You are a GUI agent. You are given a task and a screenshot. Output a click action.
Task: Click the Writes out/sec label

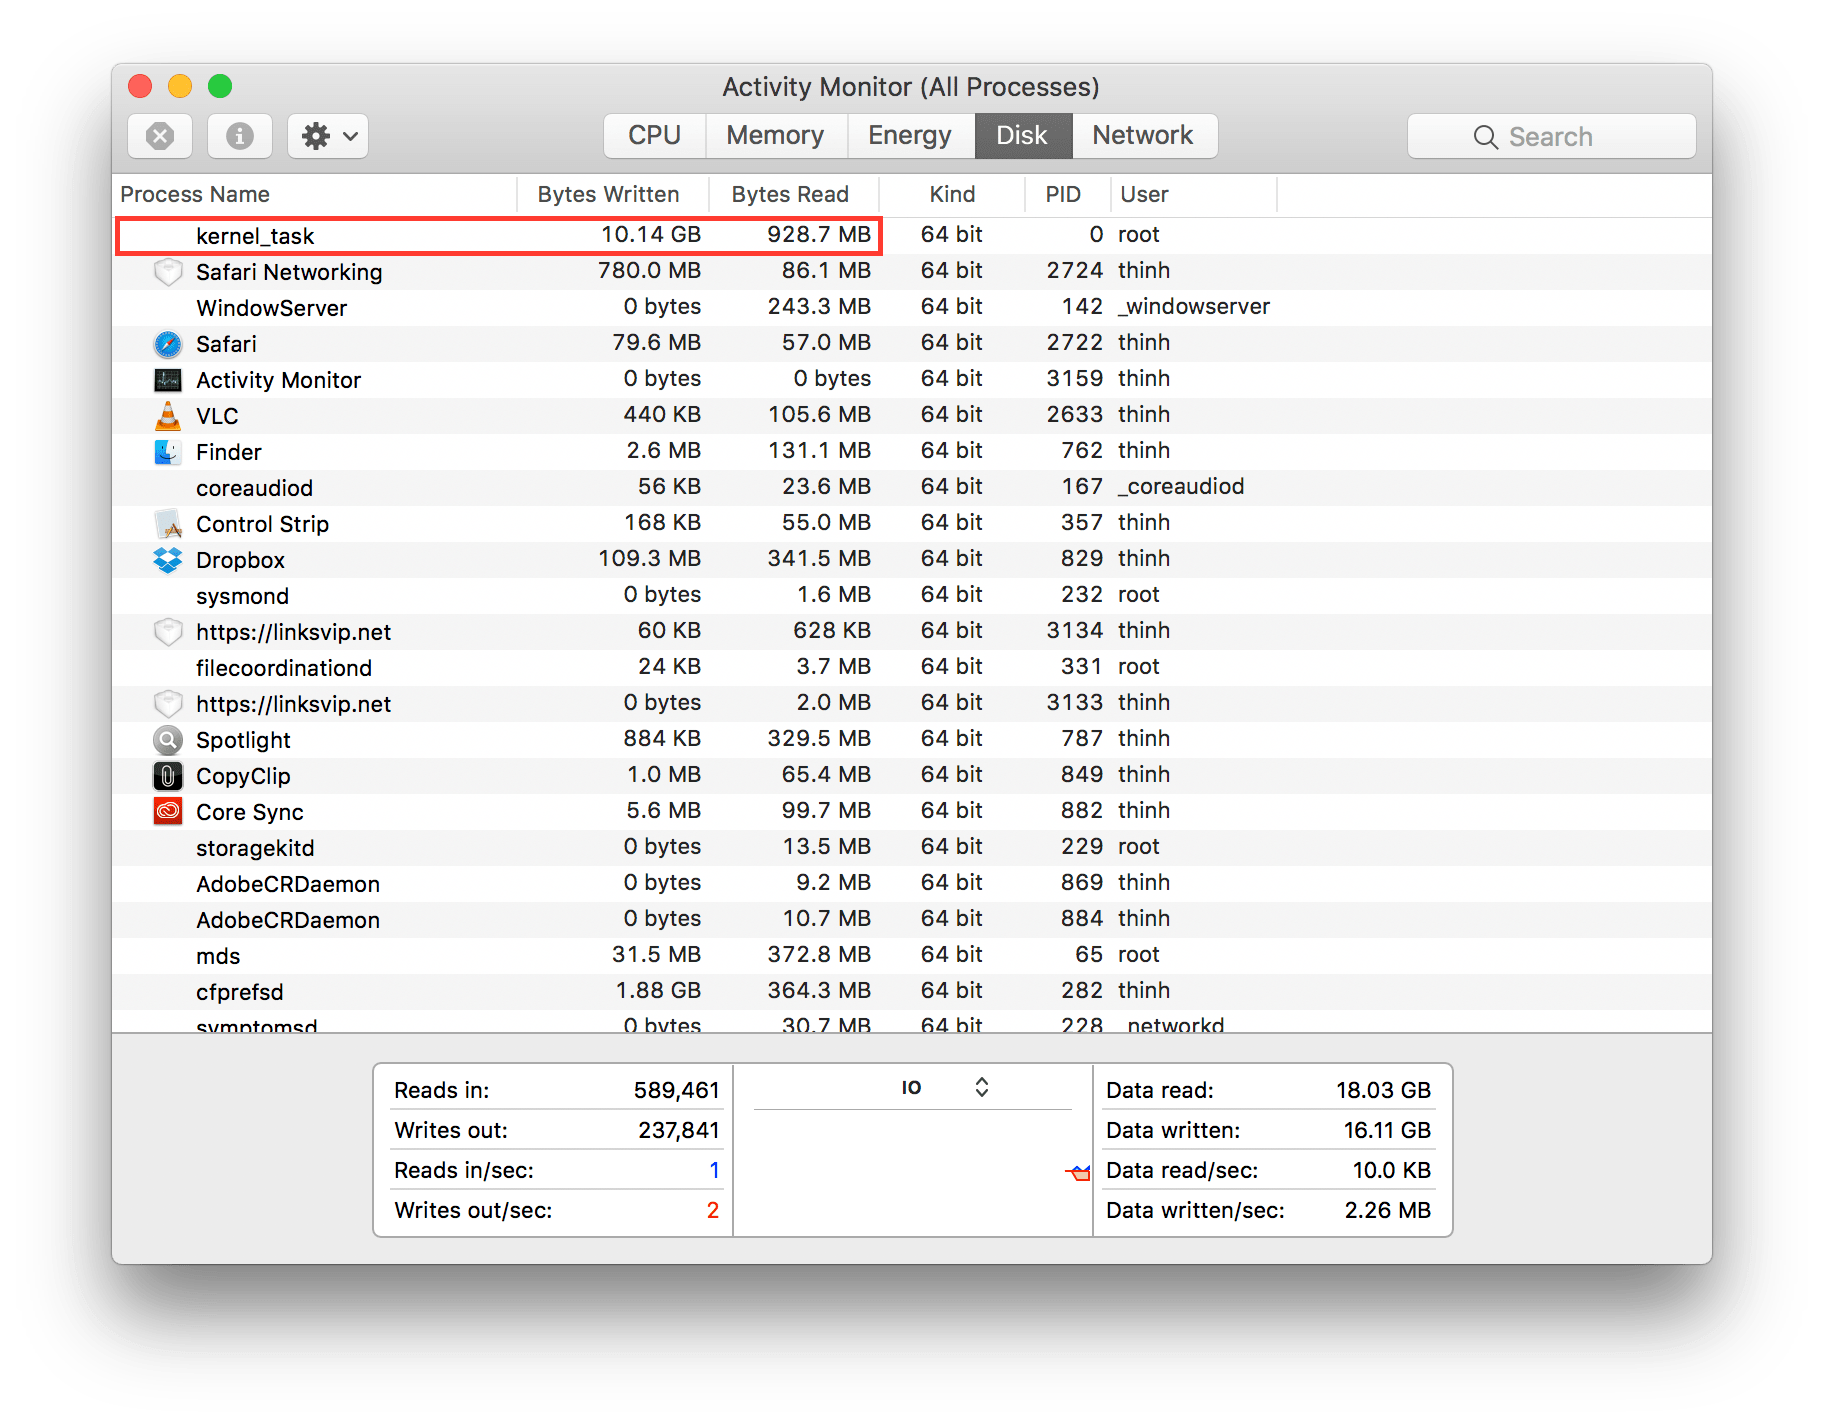pyautogui.click(x=473, y=1210)
